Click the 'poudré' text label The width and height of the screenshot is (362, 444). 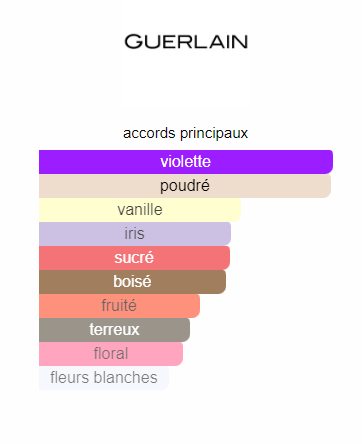(x=185, y=186)
